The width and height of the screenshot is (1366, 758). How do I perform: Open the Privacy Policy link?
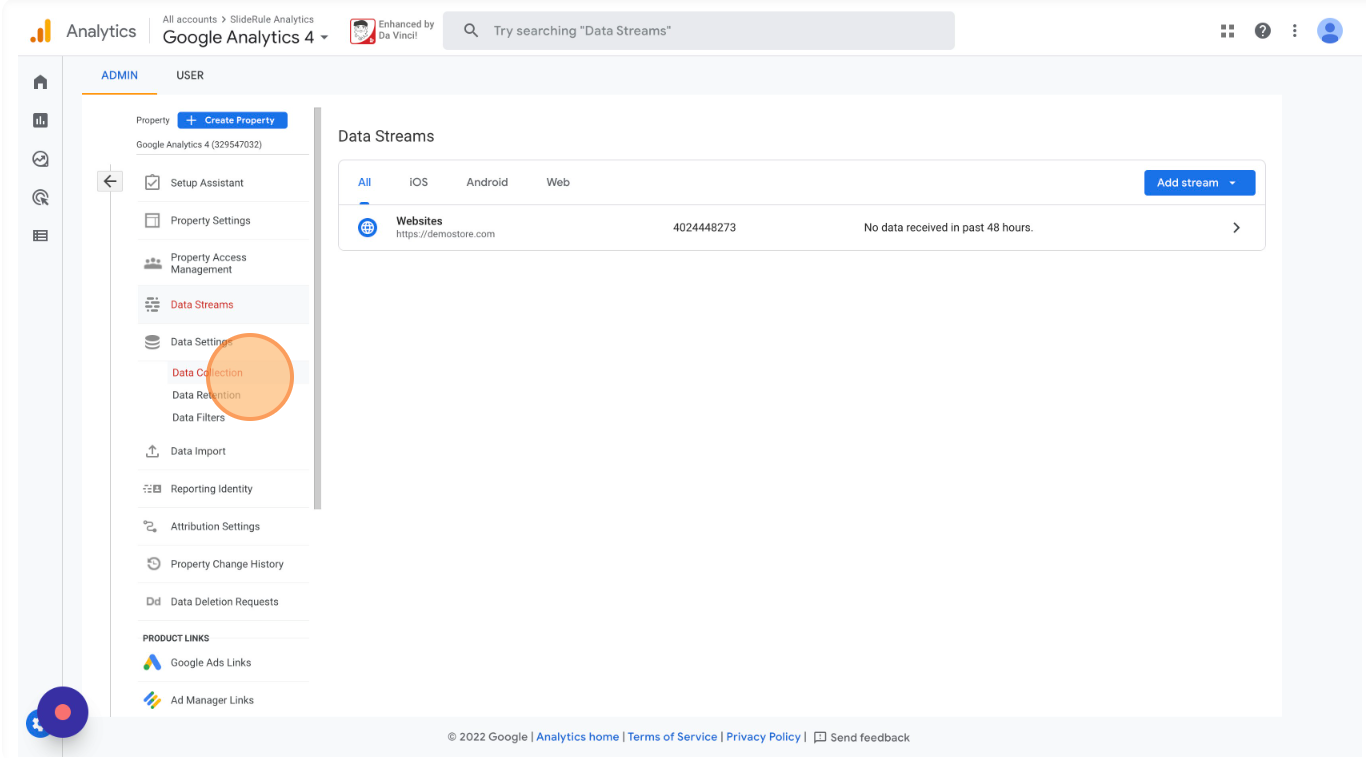(x=763, y=737)
